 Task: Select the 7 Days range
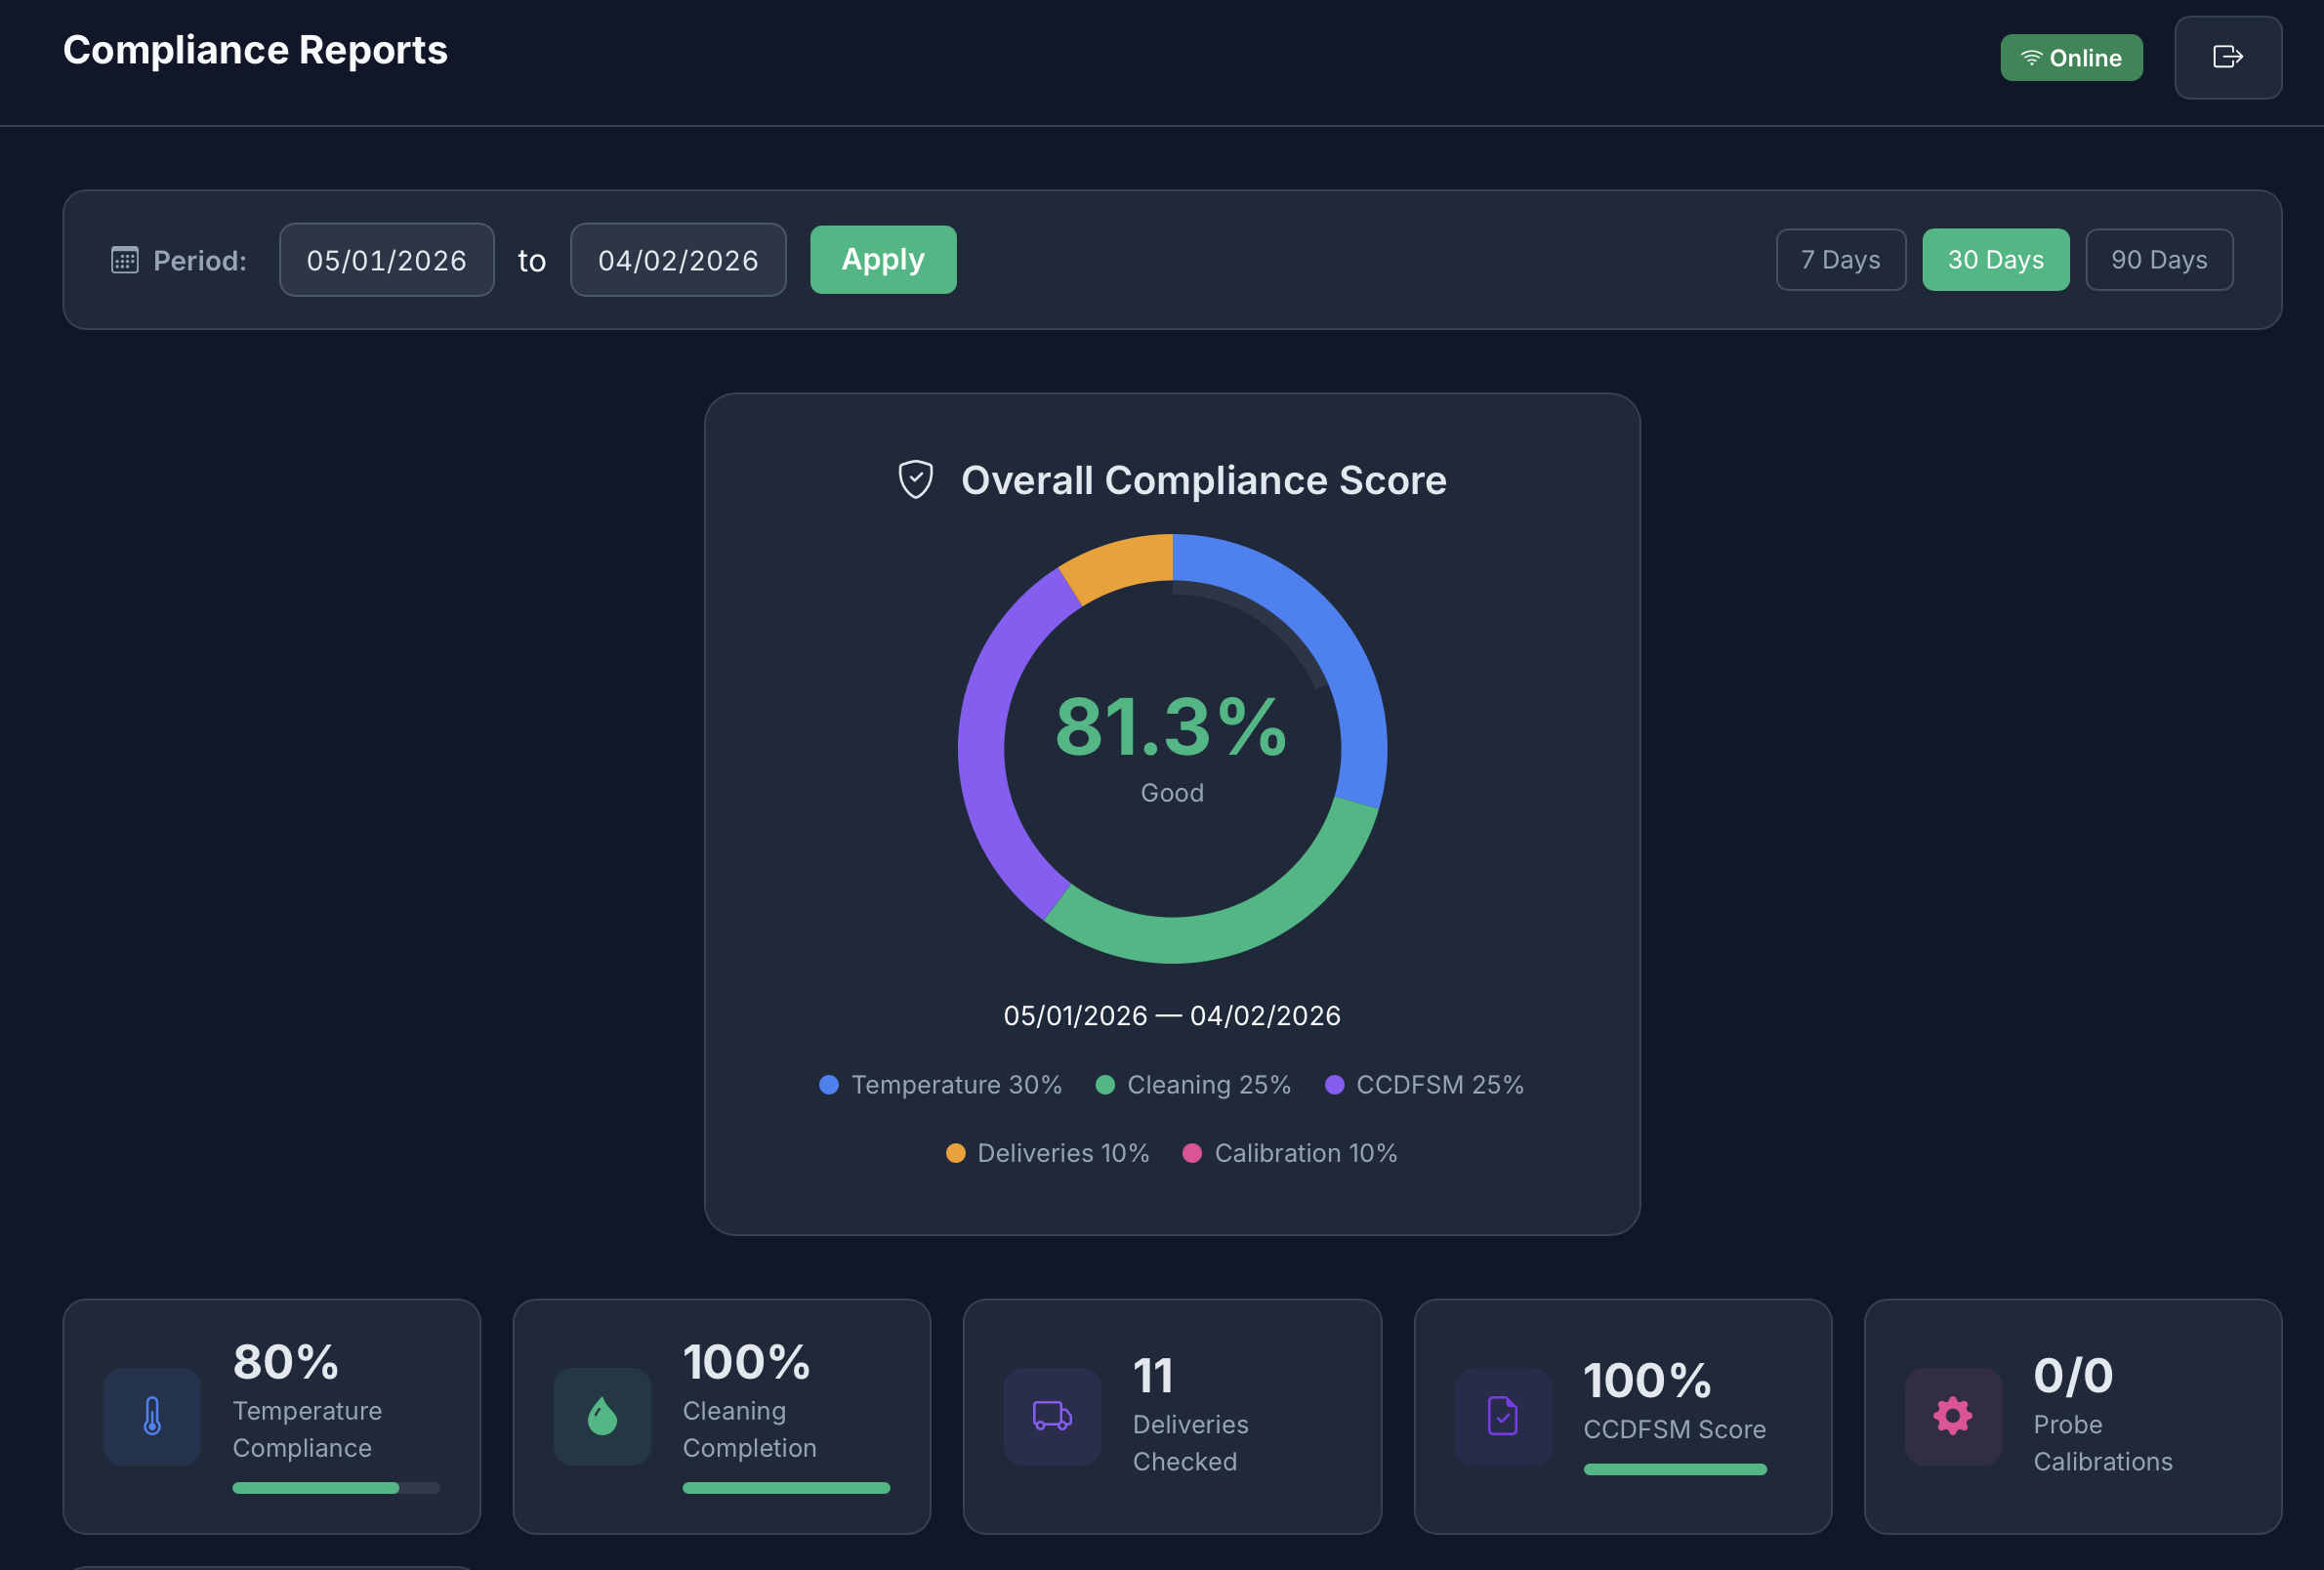tap(1840, 260)
